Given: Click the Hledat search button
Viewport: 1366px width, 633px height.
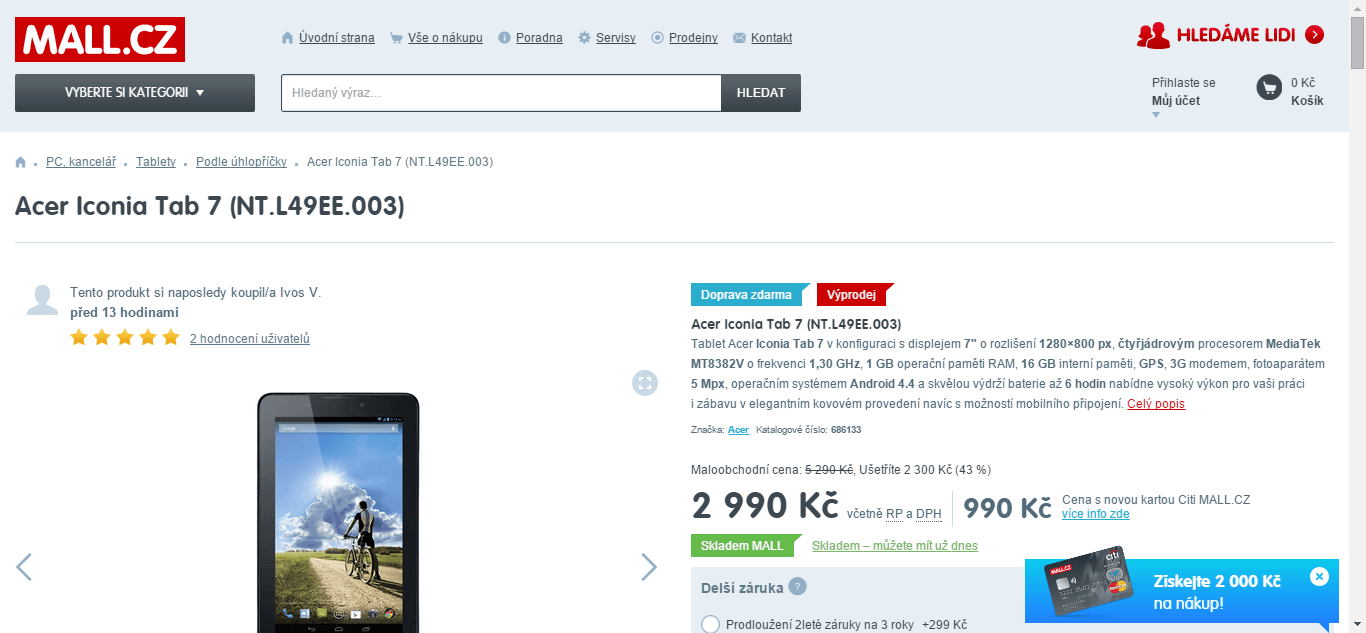Looking at the screenshot, I should [761, 93].
